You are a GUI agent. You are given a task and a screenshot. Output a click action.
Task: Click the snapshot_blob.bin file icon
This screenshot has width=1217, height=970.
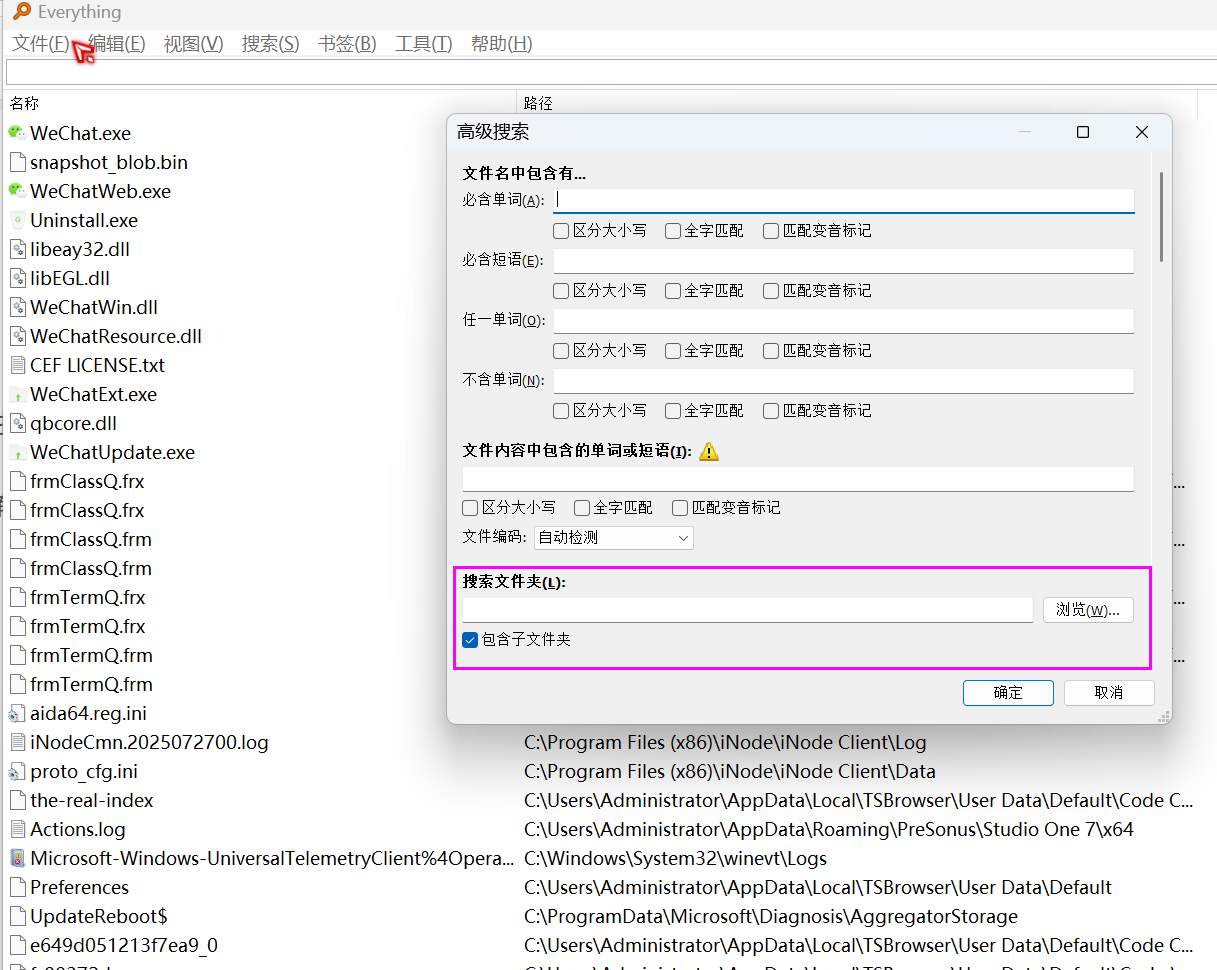click(x=17, y=162)
